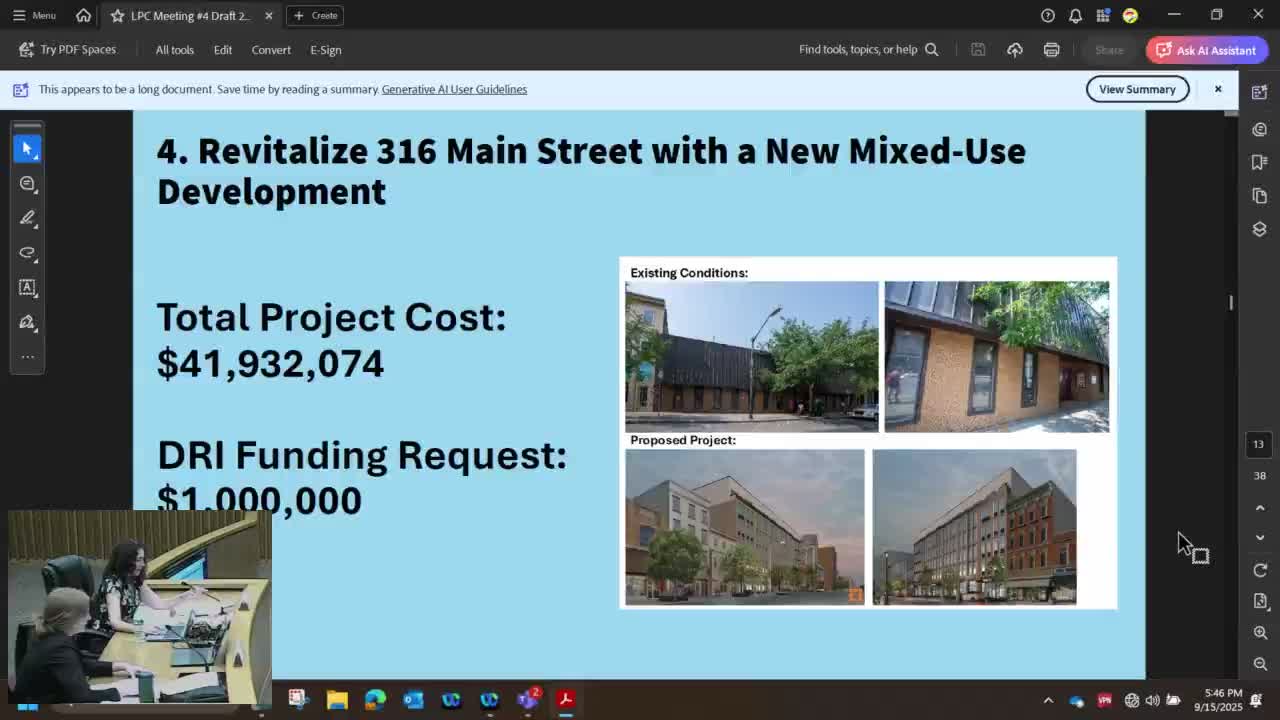The height and width of the screenshot is (720, 1280).
Task: Open the Bookmarks panel in right sidebar
Action: pos(1259,162)
